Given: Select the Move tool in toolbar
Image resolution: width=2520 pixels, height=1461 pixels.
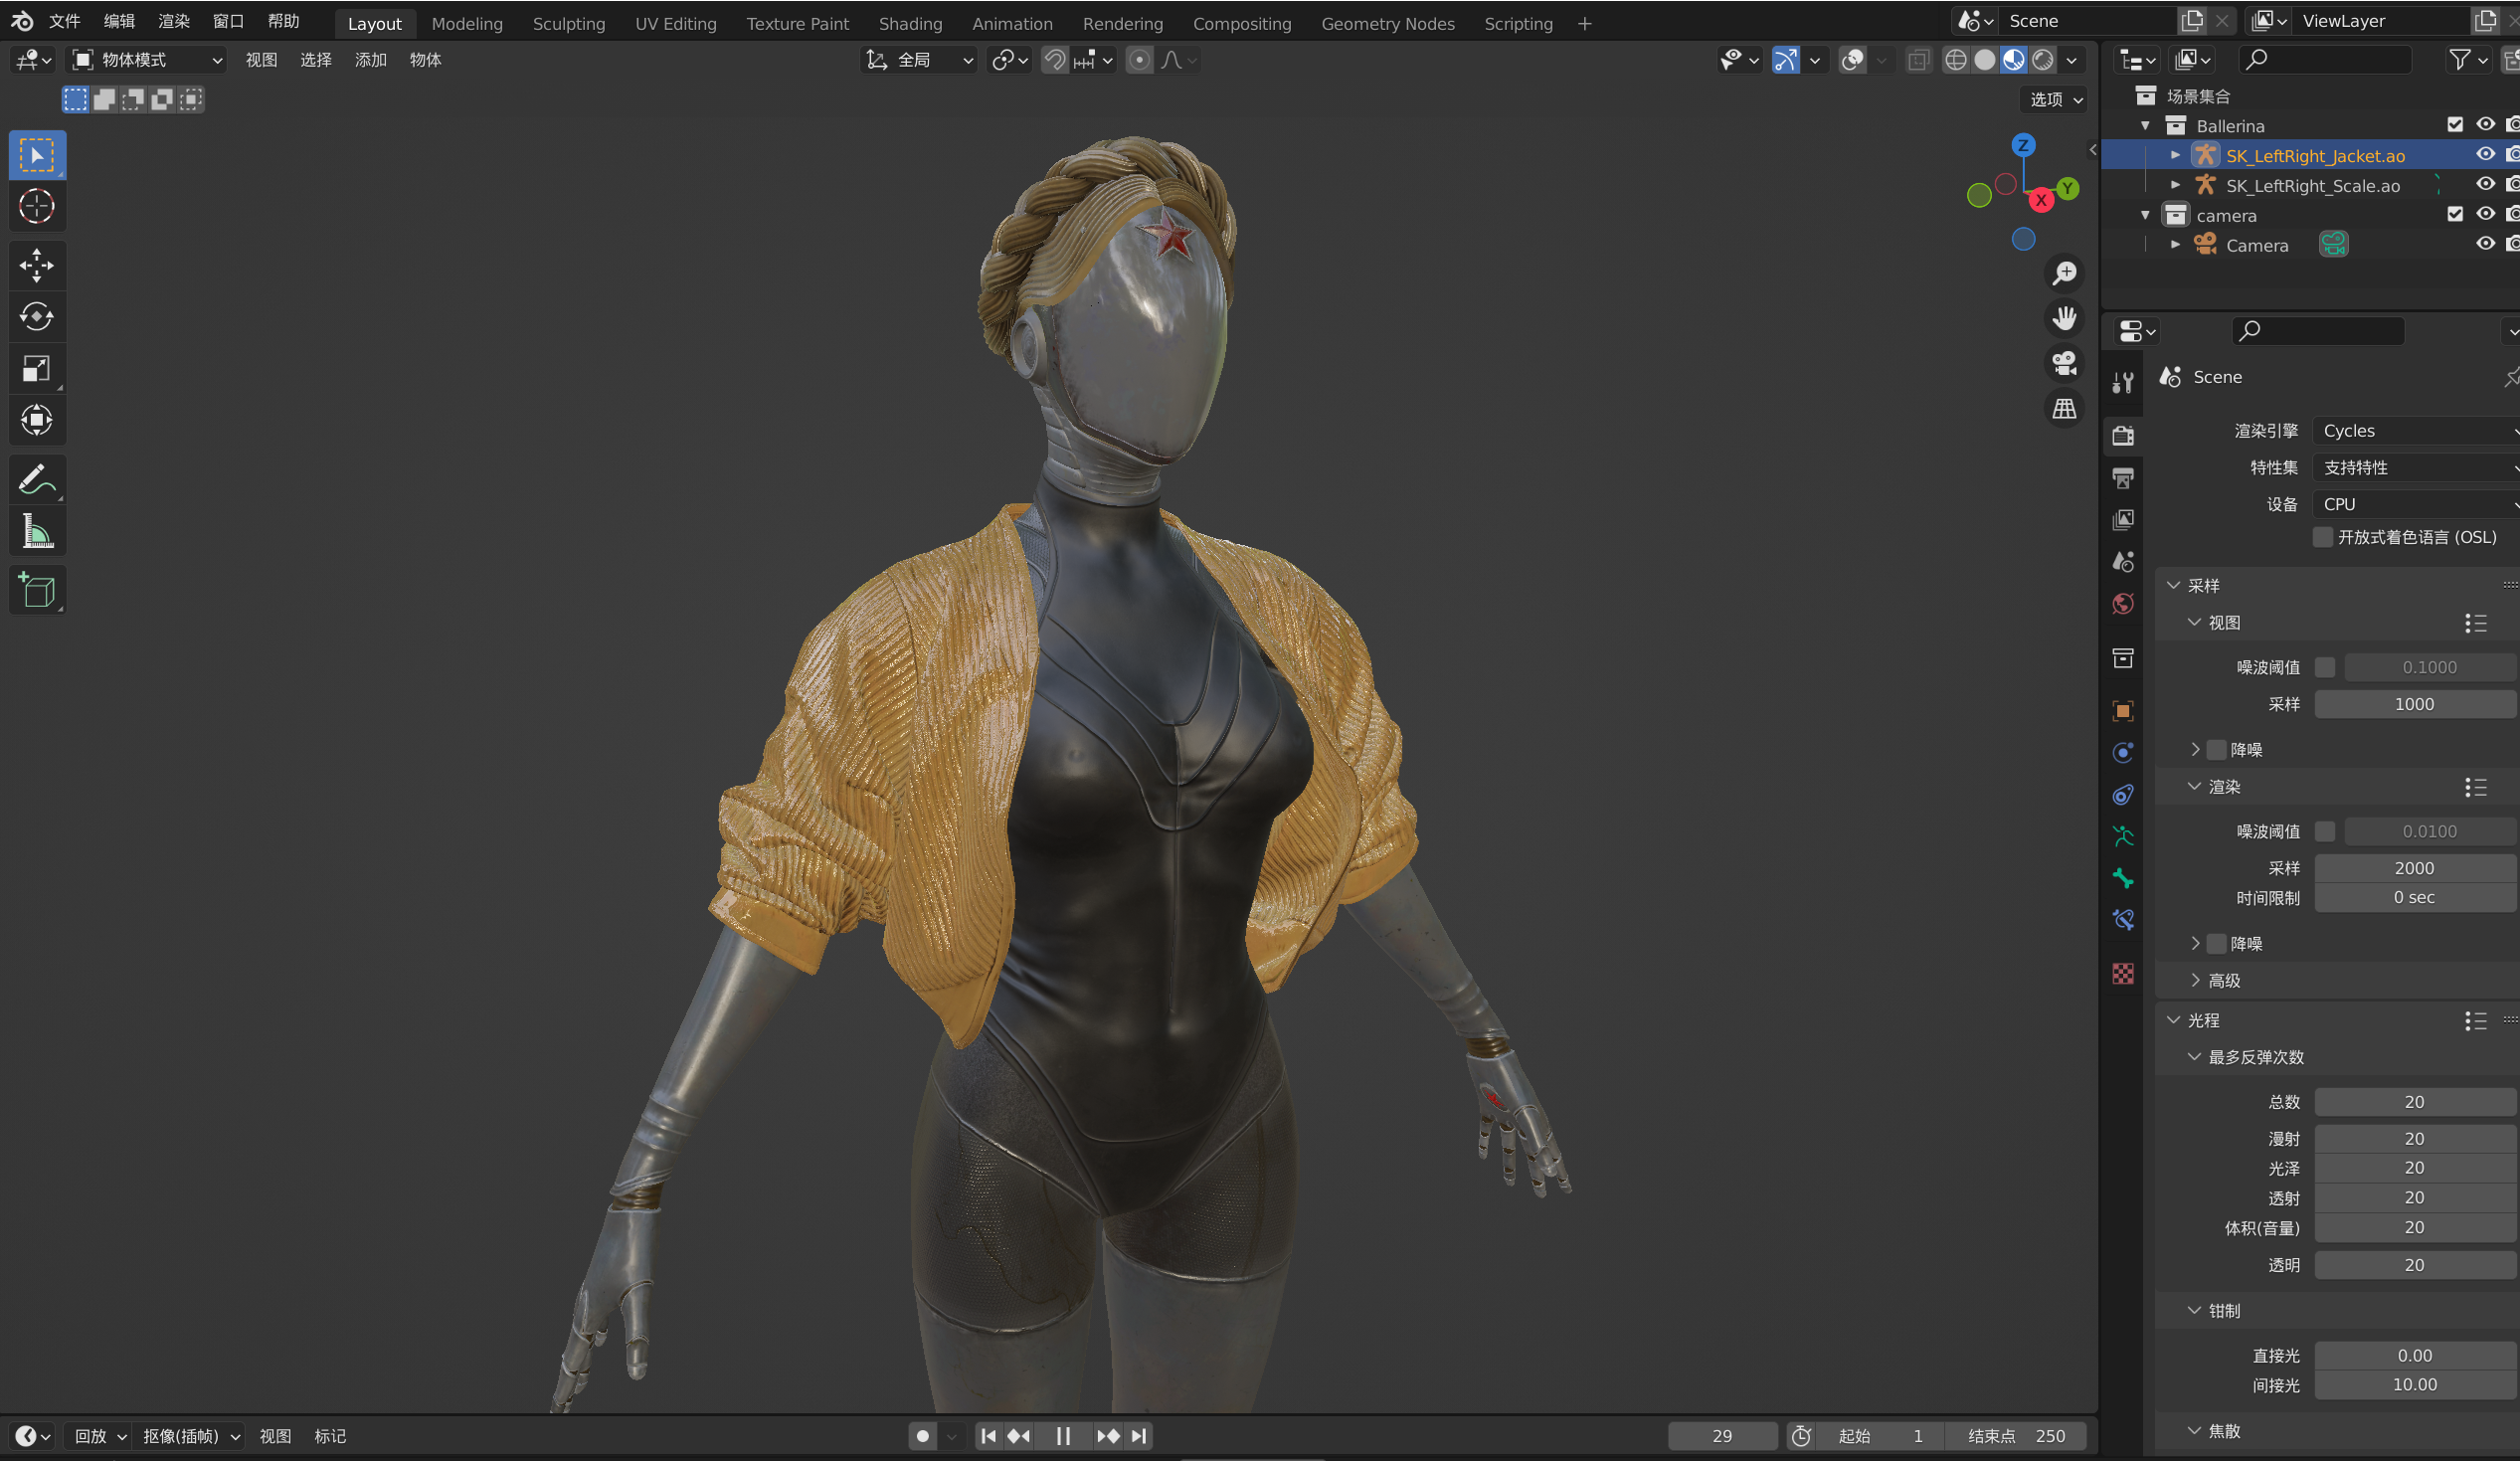Looking at the screenshot, I should (37, 265).
